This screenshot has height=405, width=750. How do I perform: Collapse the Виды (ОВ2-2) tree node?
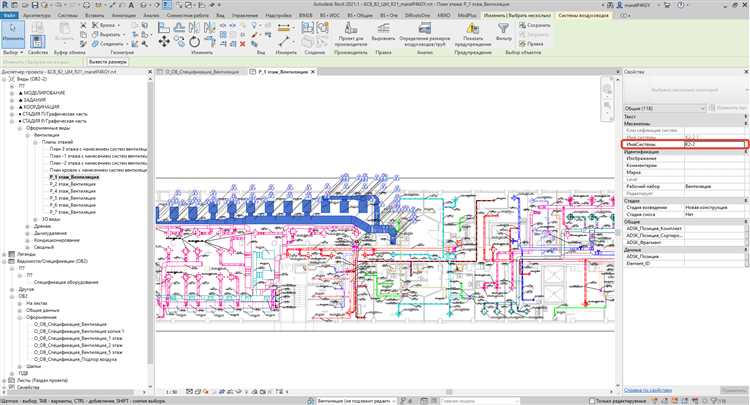click(4, 79)
